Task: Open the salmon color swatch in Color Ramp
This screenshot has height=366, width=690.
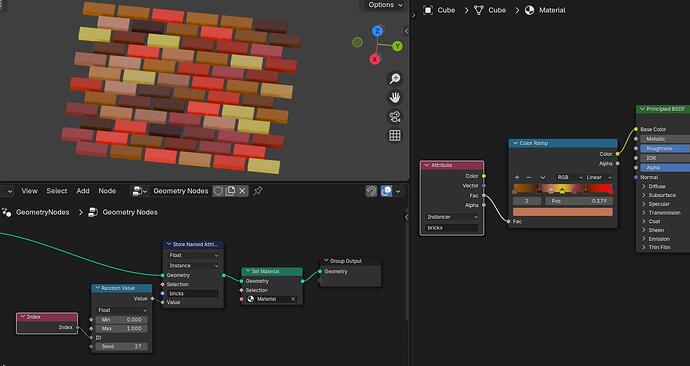Action: 563,212
